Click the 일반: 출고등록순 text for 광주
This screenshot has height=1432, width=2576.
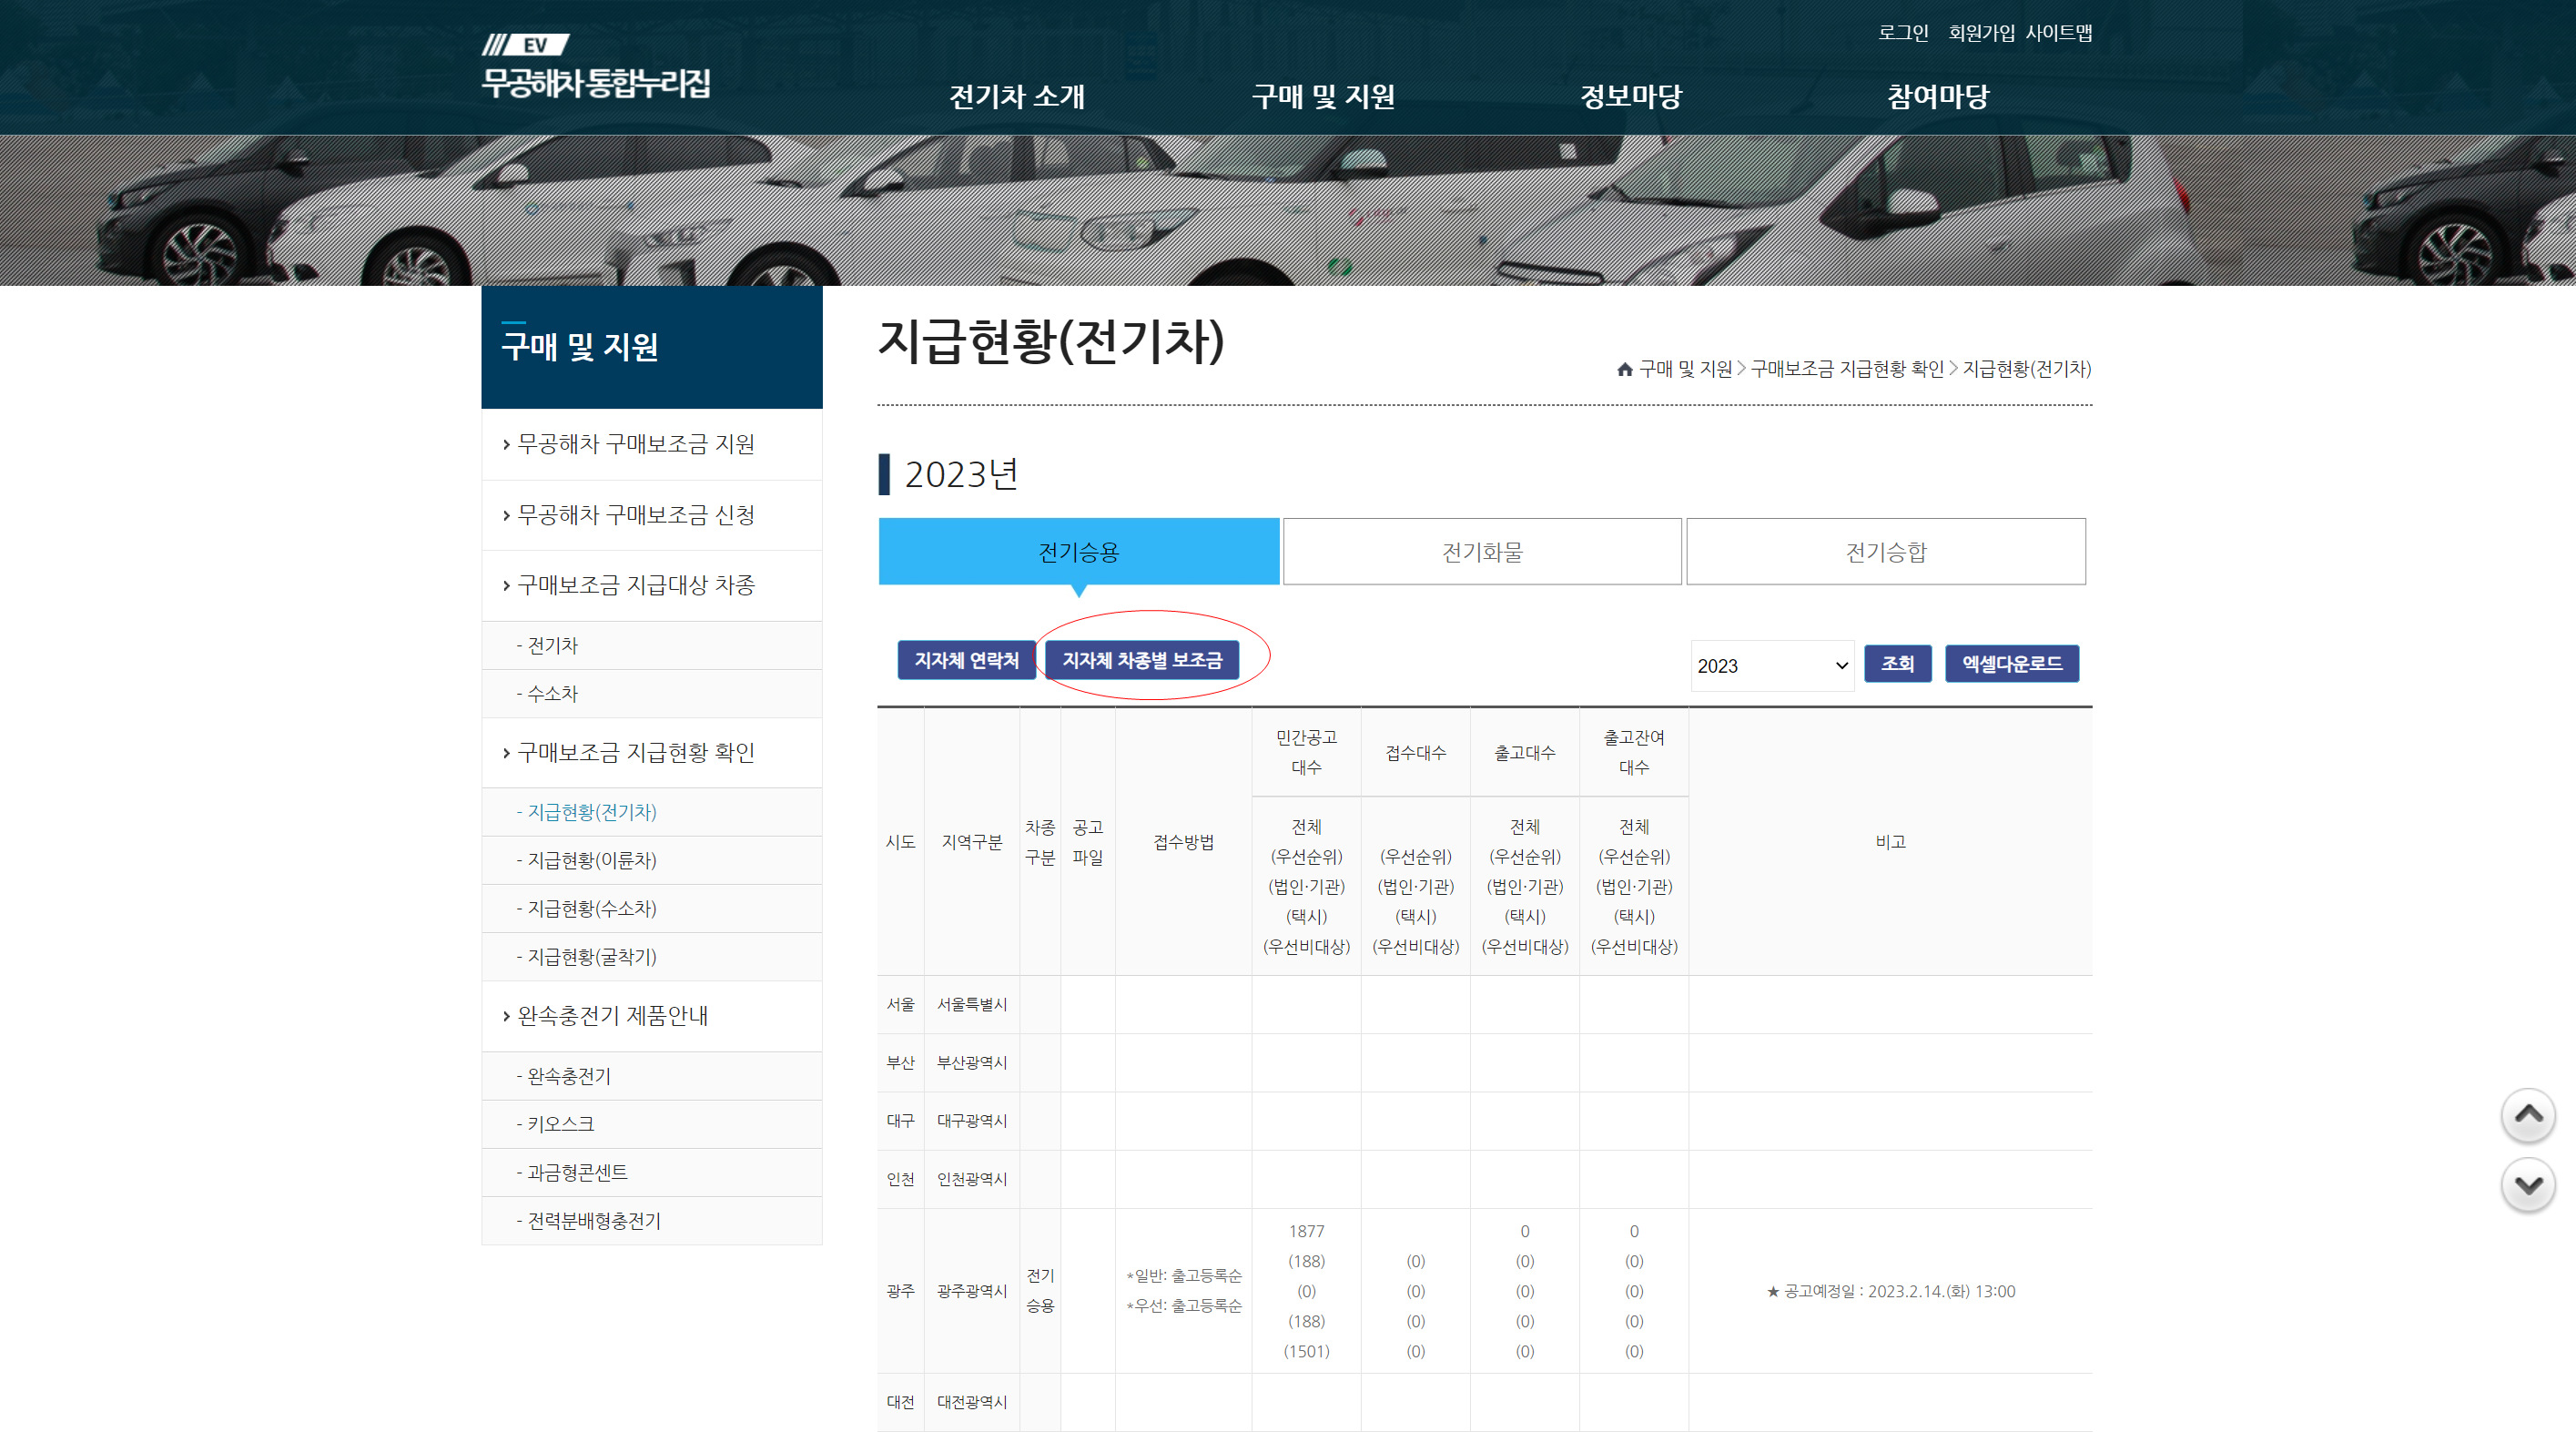tap(1184, 1276)
